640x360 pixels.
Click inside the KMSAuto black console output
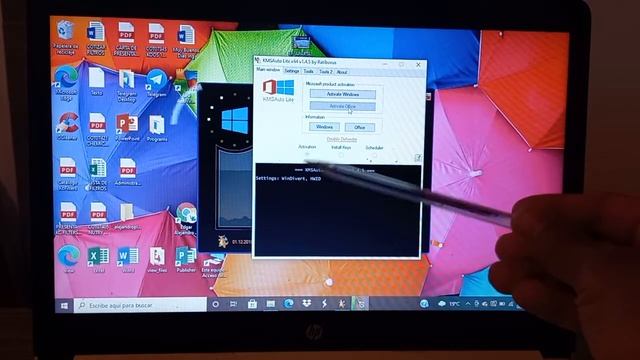coord(338,210)
